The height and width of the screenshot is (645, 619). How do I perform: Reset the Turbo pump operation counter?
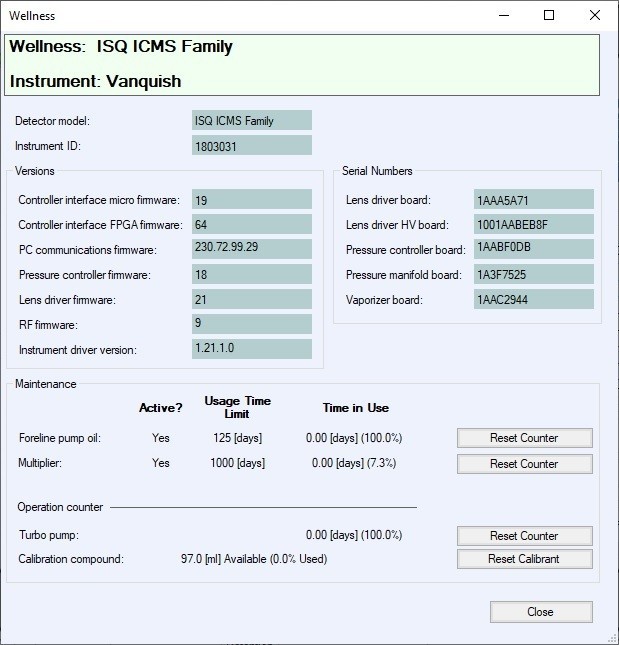coord(524,536)
